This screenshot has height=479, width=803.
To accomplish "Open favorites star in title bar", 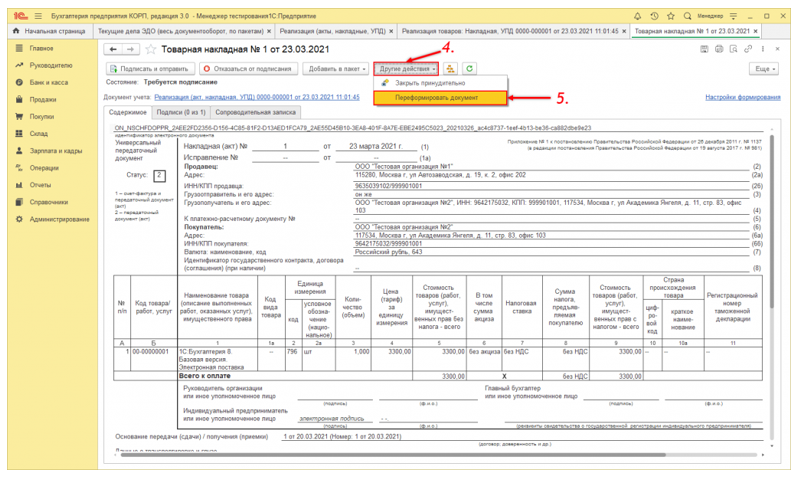I will (x=670, y=16).
